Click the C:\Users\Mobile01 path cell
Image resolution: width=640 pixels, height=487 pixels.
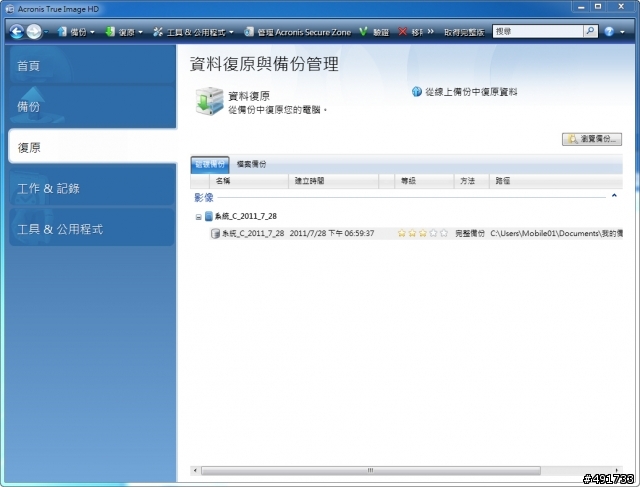click(556, 233)
